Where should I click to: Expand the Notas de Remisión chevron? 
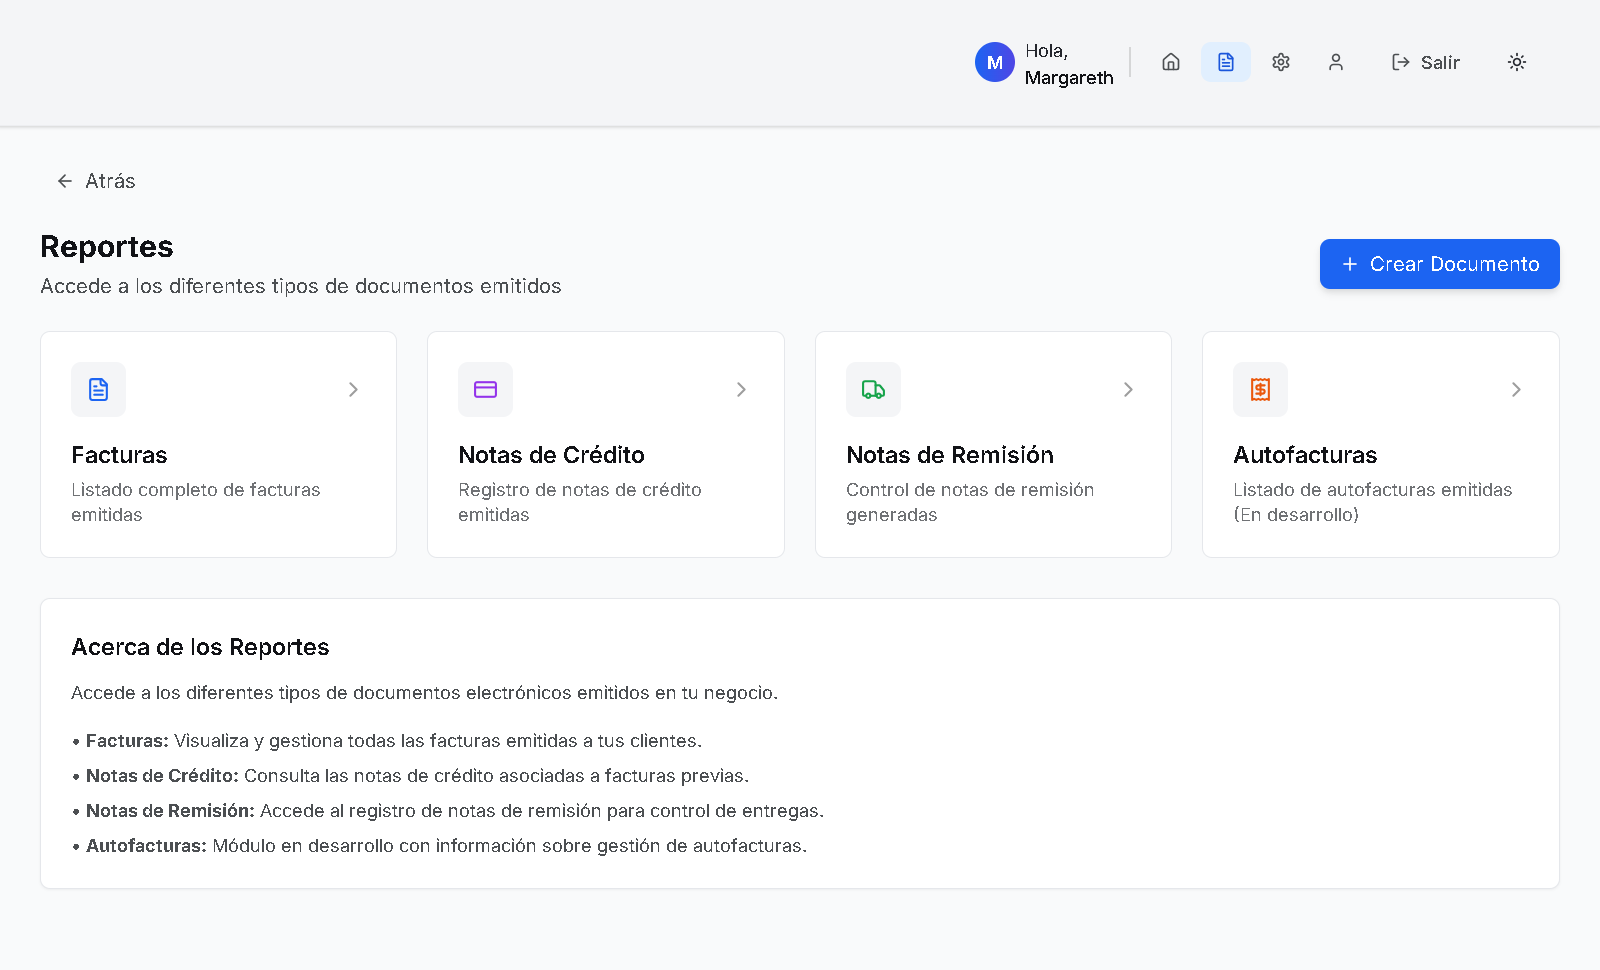point(1128,389)
